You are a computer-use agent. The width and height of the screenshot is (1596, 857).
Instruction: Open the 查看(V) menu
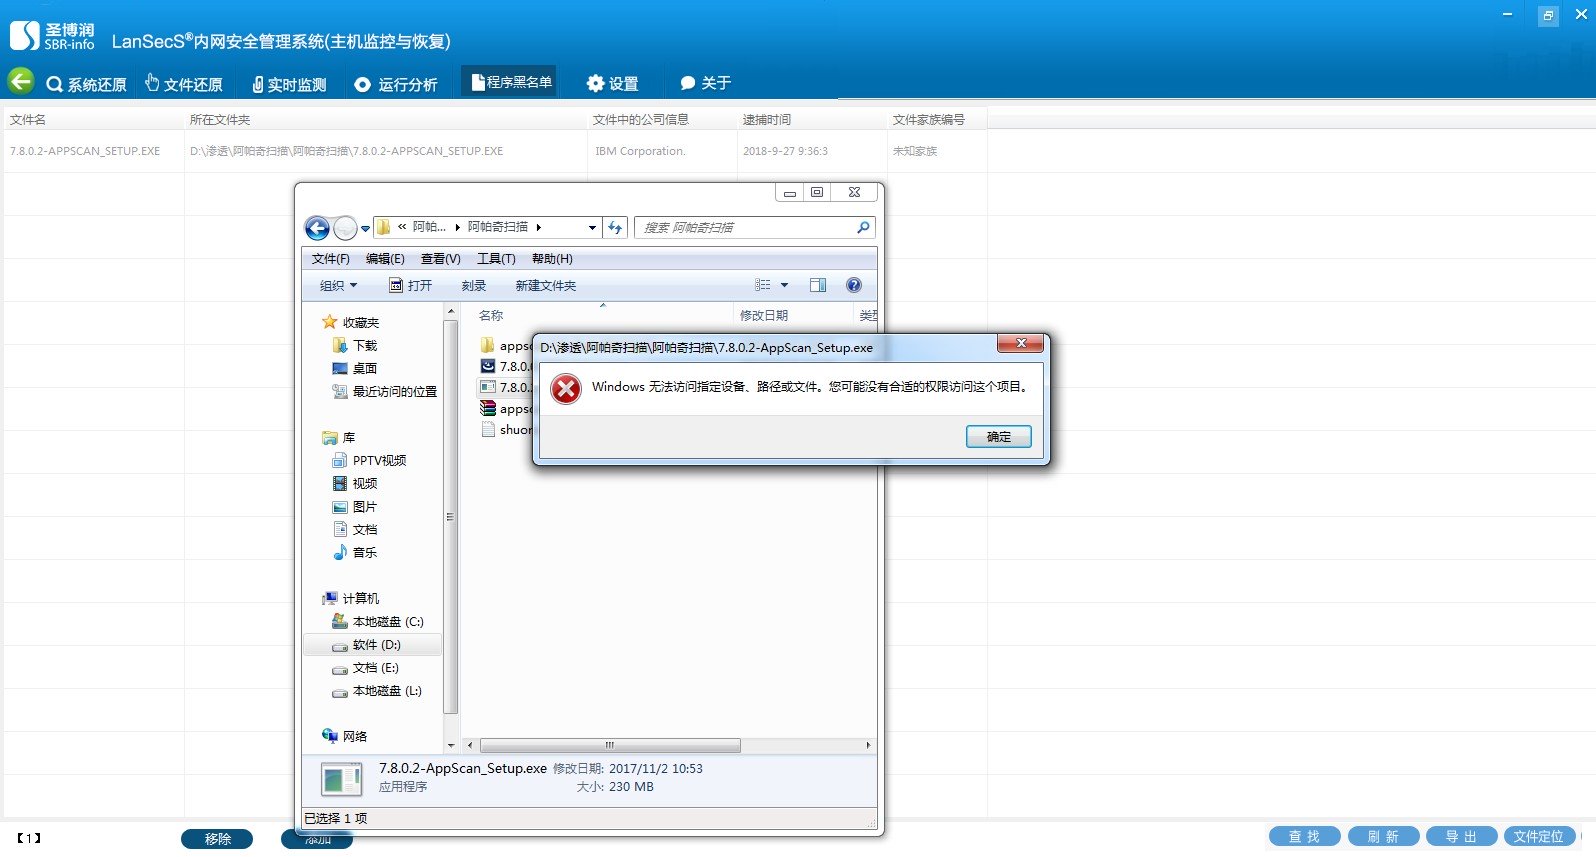point(440,258)
